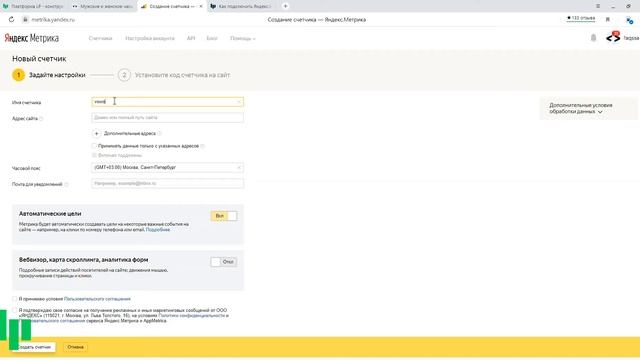This screenshot has height=360, width=640.
Task: Click step 1 circle Задайте настройки
Action: pos(18,75)
